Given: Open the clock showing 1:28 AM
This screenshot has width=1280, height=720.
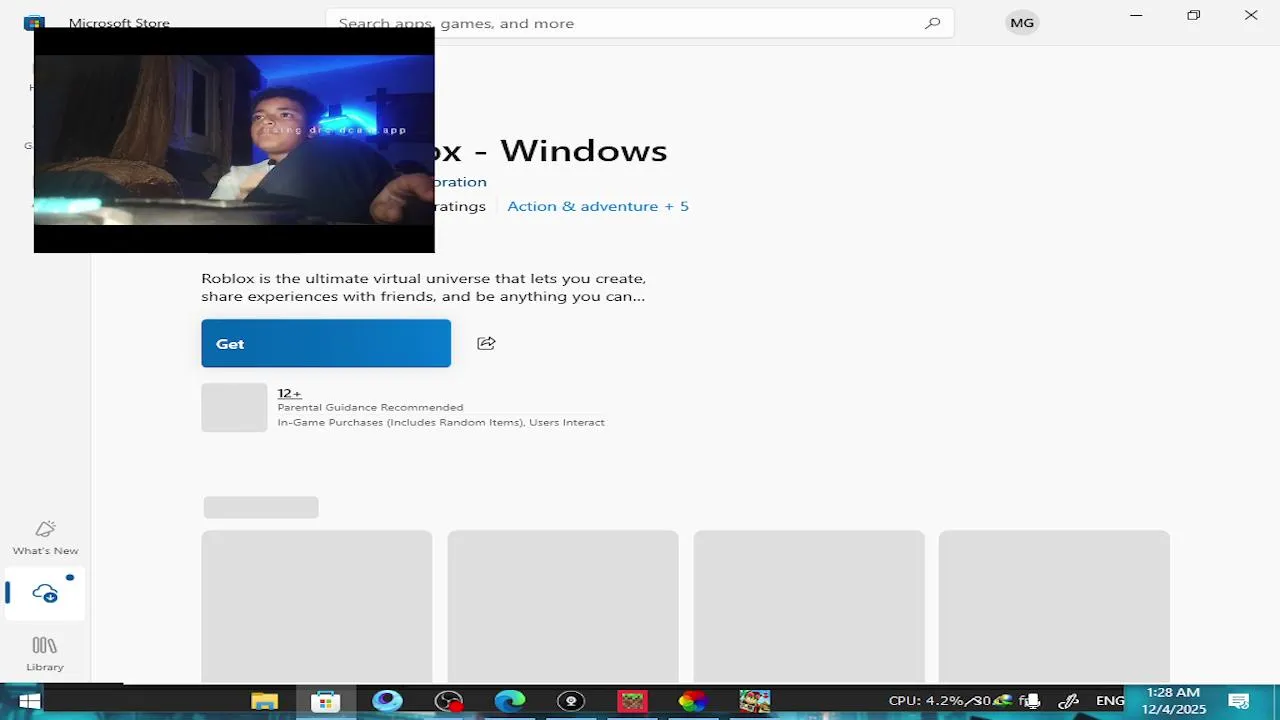Looking at the screenshot, I should coord(1173,701).
